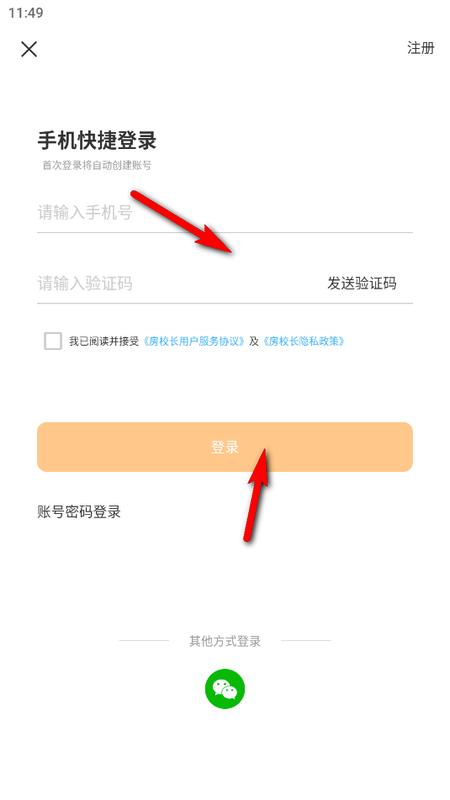The height and width of the screenshot is (800, 450).
Task: Tap the divider line left of 其他方式登录
Action: tap(144, 641)
